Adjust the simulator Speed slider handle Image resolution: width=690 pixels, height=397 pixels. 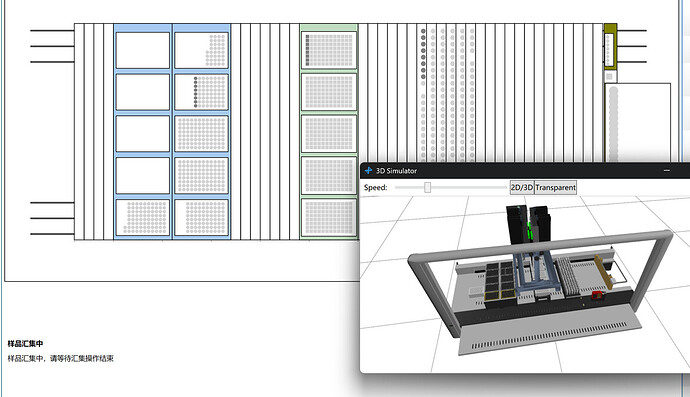[427, 187]
